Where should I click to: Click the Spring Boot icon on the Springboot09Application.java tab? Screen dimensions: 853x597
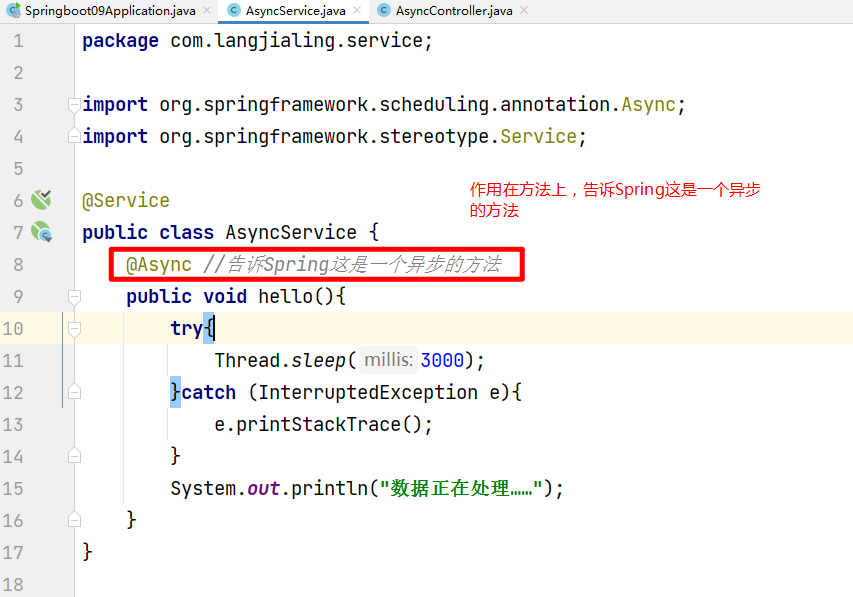point(14,10)
